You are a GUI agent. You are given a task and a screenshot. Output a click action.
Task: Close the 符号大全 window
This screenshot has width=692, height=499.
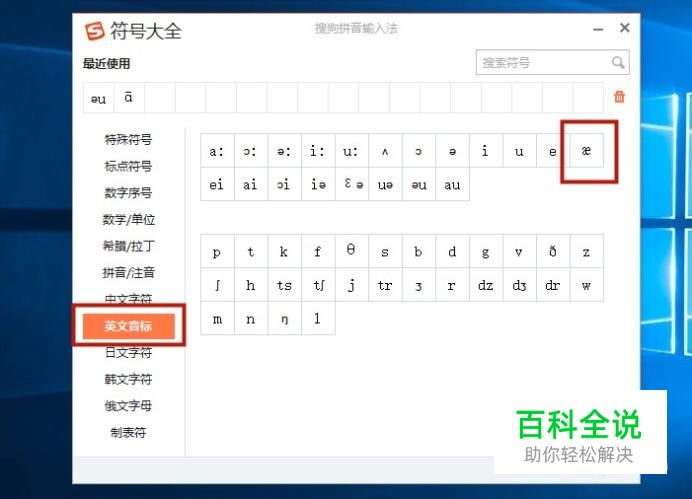click(624, 28)
